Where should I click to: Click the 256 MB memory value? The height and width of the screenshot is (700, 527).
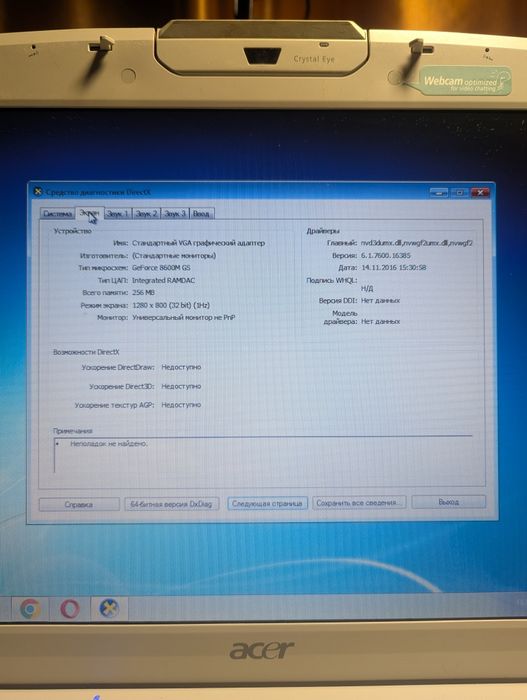[143, 293]
